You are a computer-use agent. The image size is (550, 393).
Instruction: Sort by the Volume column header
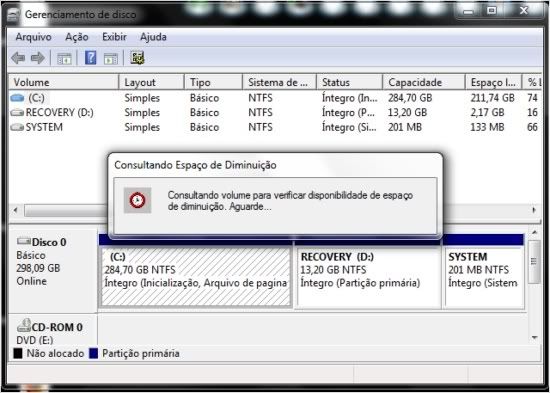63,82
